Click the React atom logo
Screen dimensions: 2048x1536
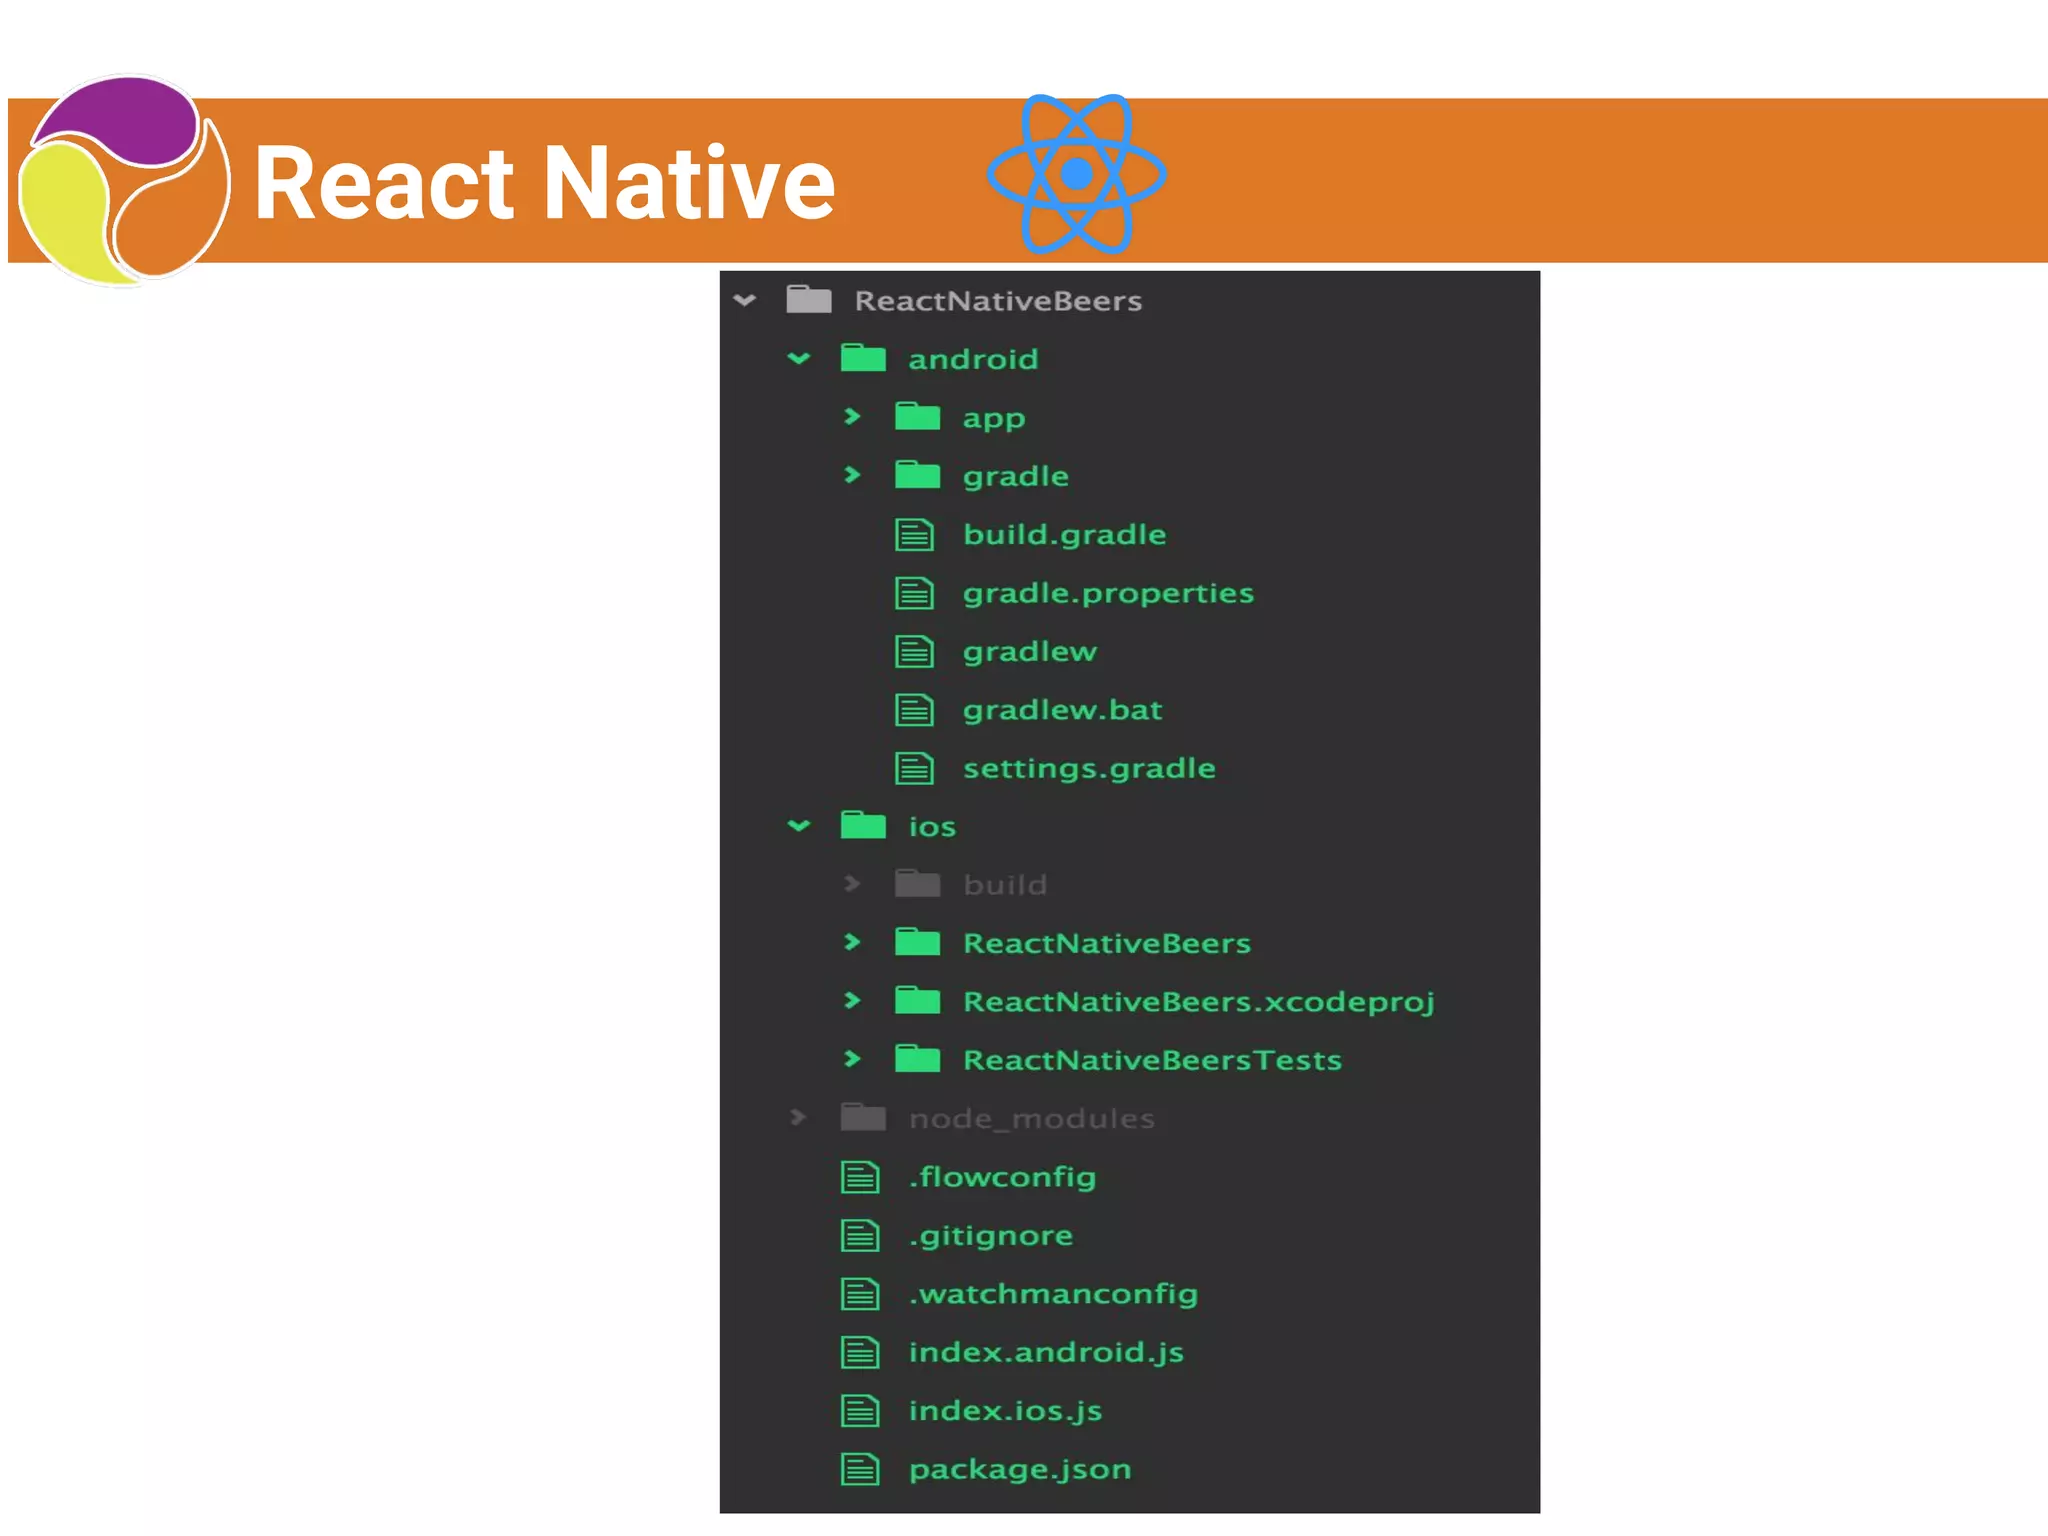1076,174
